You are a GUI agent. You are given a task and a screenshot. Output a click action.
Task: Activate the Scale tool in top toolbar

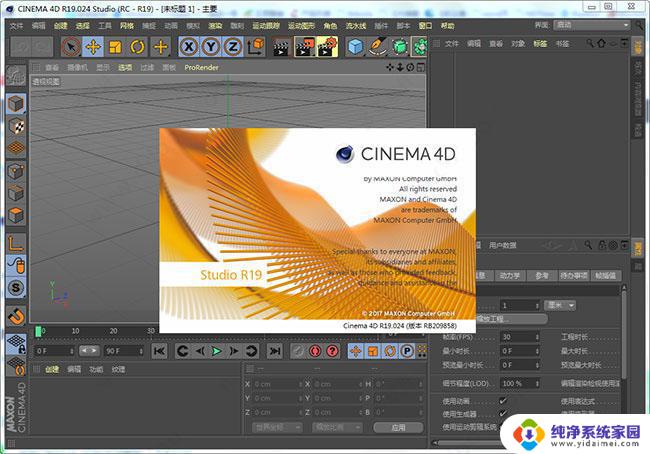(x=115, y=47)
